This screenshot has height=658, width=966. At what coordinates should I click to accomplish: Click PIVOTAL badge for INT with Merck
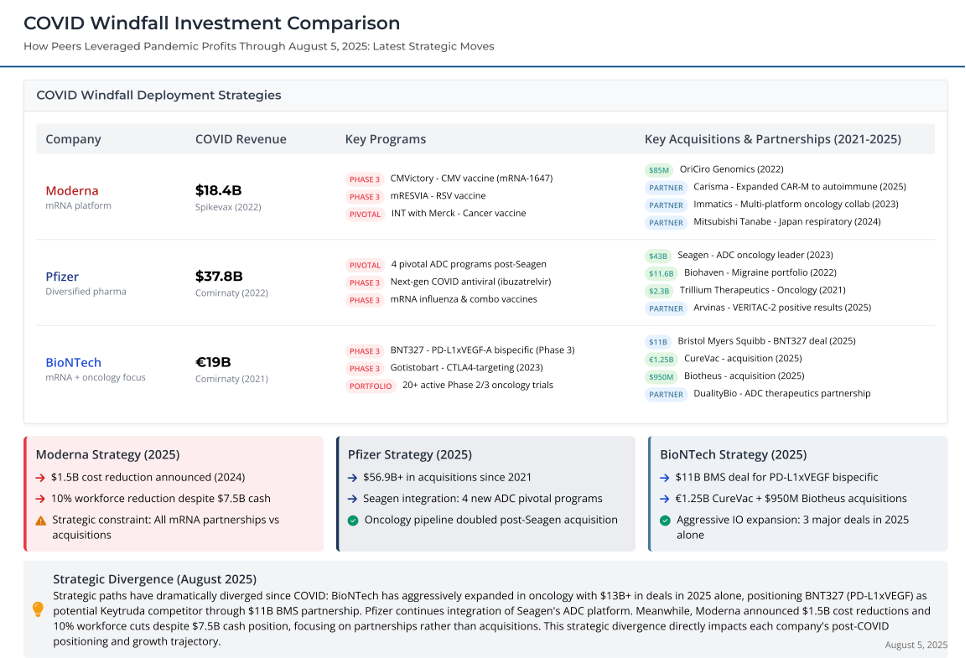[x=365, y=214]
